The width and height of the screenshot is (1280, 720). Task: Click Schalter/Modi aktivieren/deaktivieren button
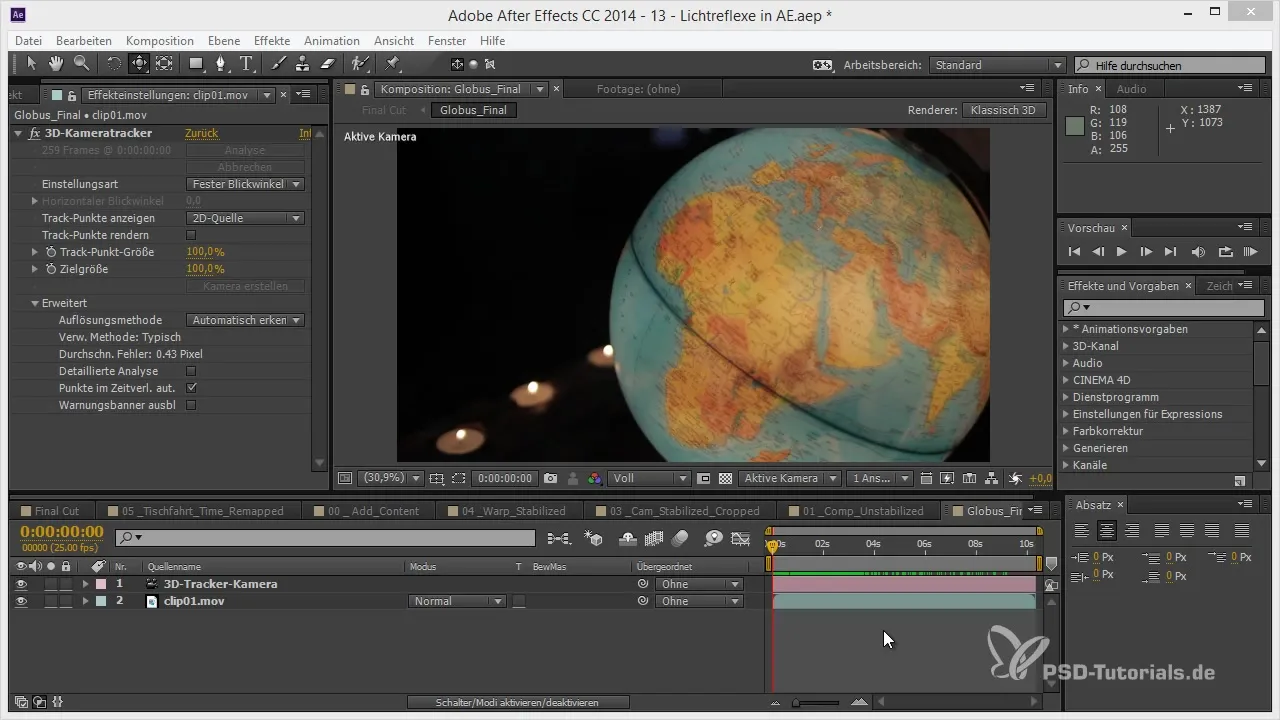517,703
